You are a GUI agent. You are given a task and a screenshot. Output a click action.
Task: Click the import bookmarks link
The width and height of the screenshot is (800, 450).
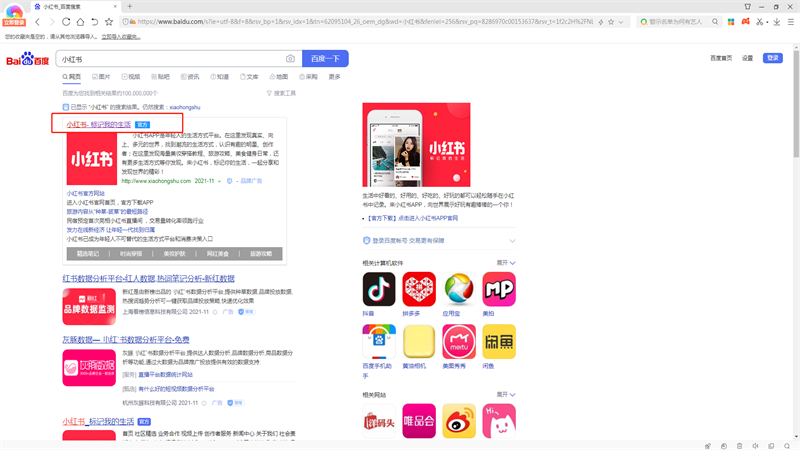[x=121, y=37]
